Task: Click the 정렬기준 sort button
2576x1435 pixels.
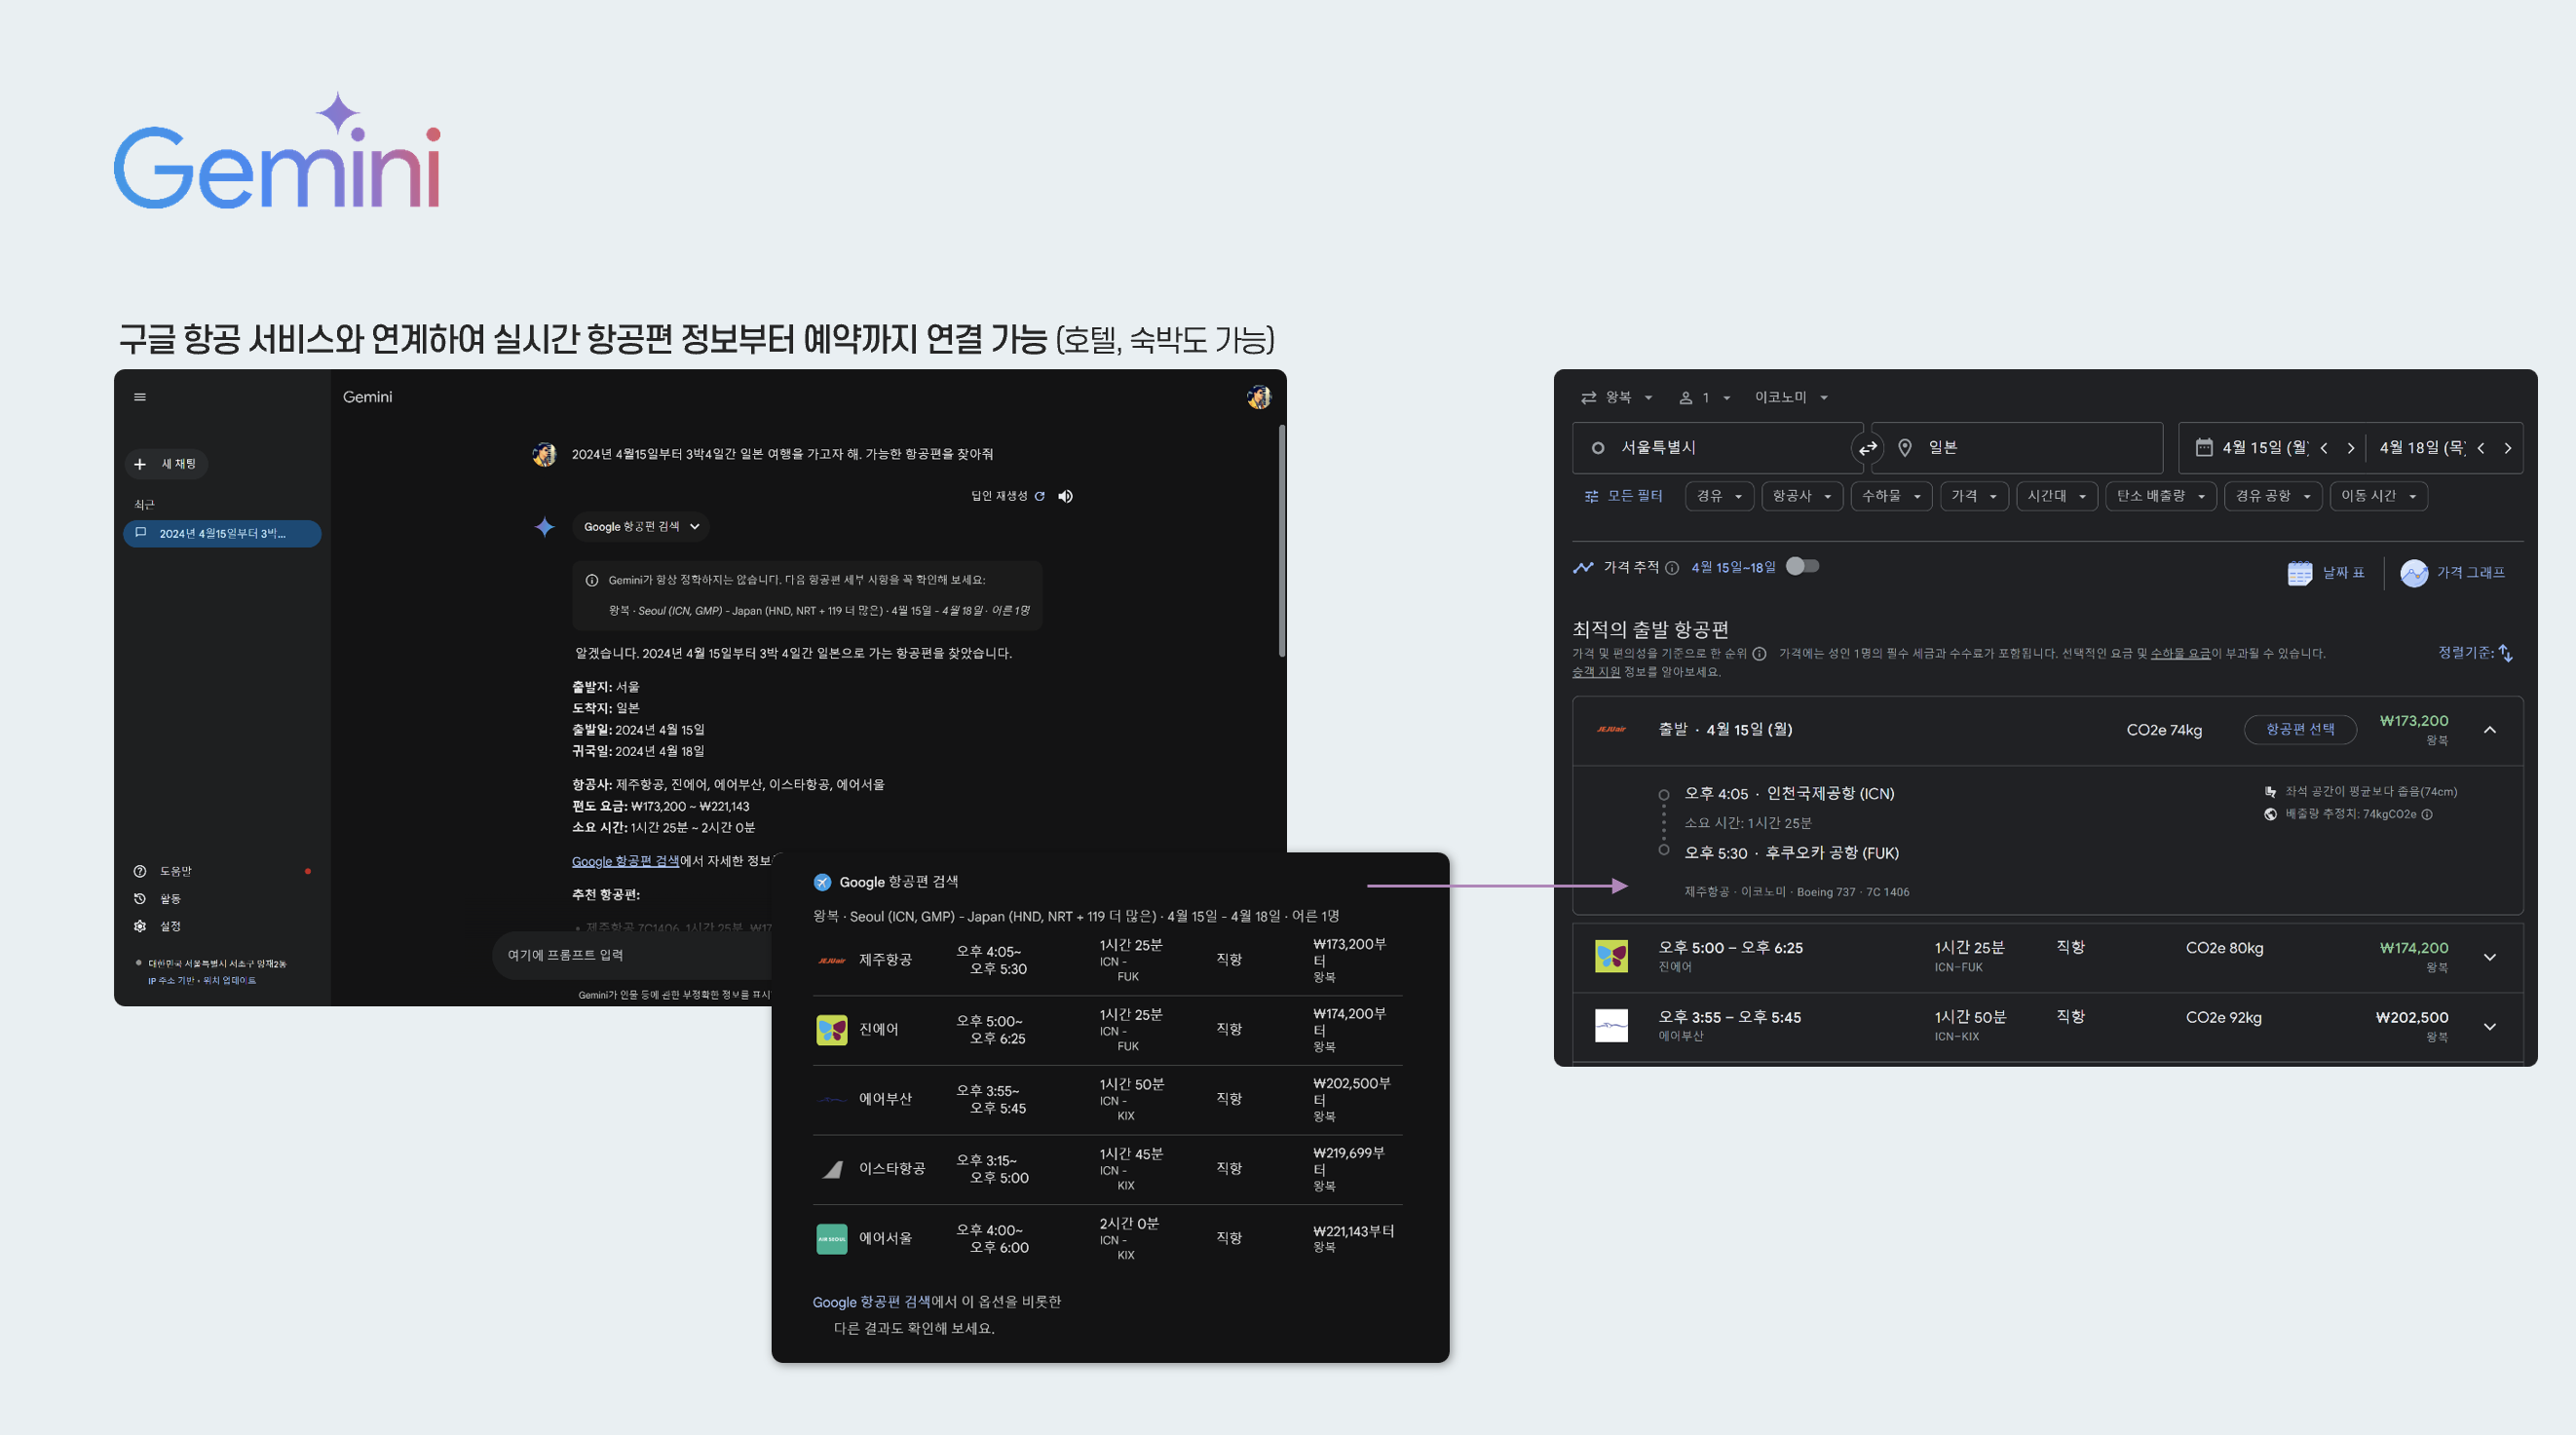Action: pos(2475,653)
